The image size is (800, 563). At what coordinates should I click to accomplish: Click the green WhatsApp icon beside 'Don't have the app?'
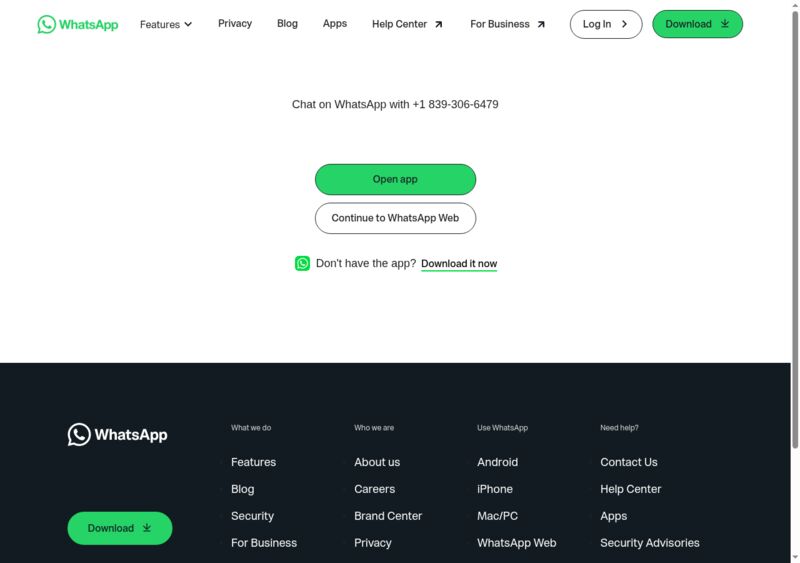pos(303,263)
